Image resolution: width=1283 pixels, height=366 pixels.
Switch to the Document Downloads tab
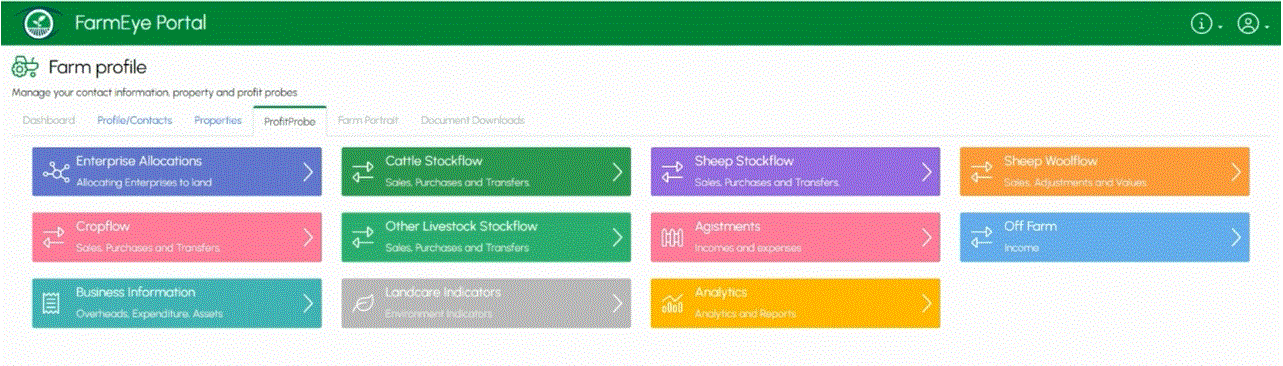tap(472, 120)
